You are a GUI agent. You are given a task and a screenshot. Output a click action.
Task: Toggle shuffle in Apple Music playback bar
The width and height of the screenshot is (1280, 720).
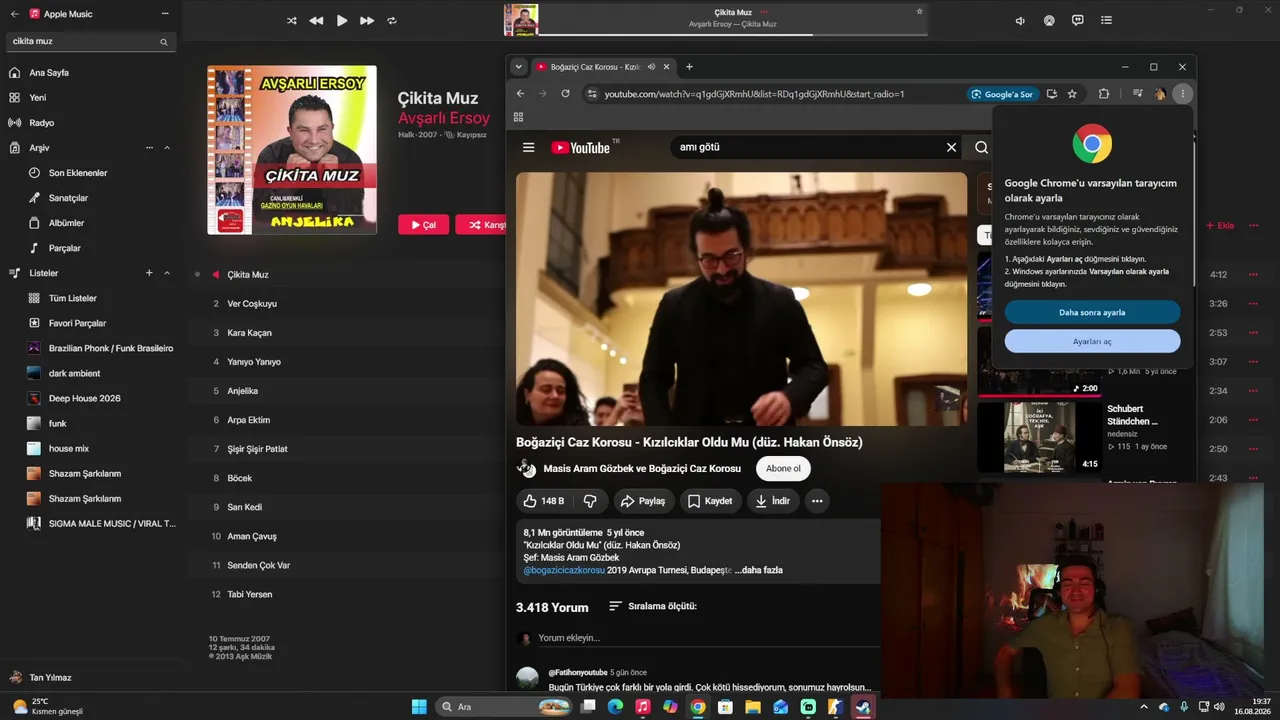tap(291, 20)
